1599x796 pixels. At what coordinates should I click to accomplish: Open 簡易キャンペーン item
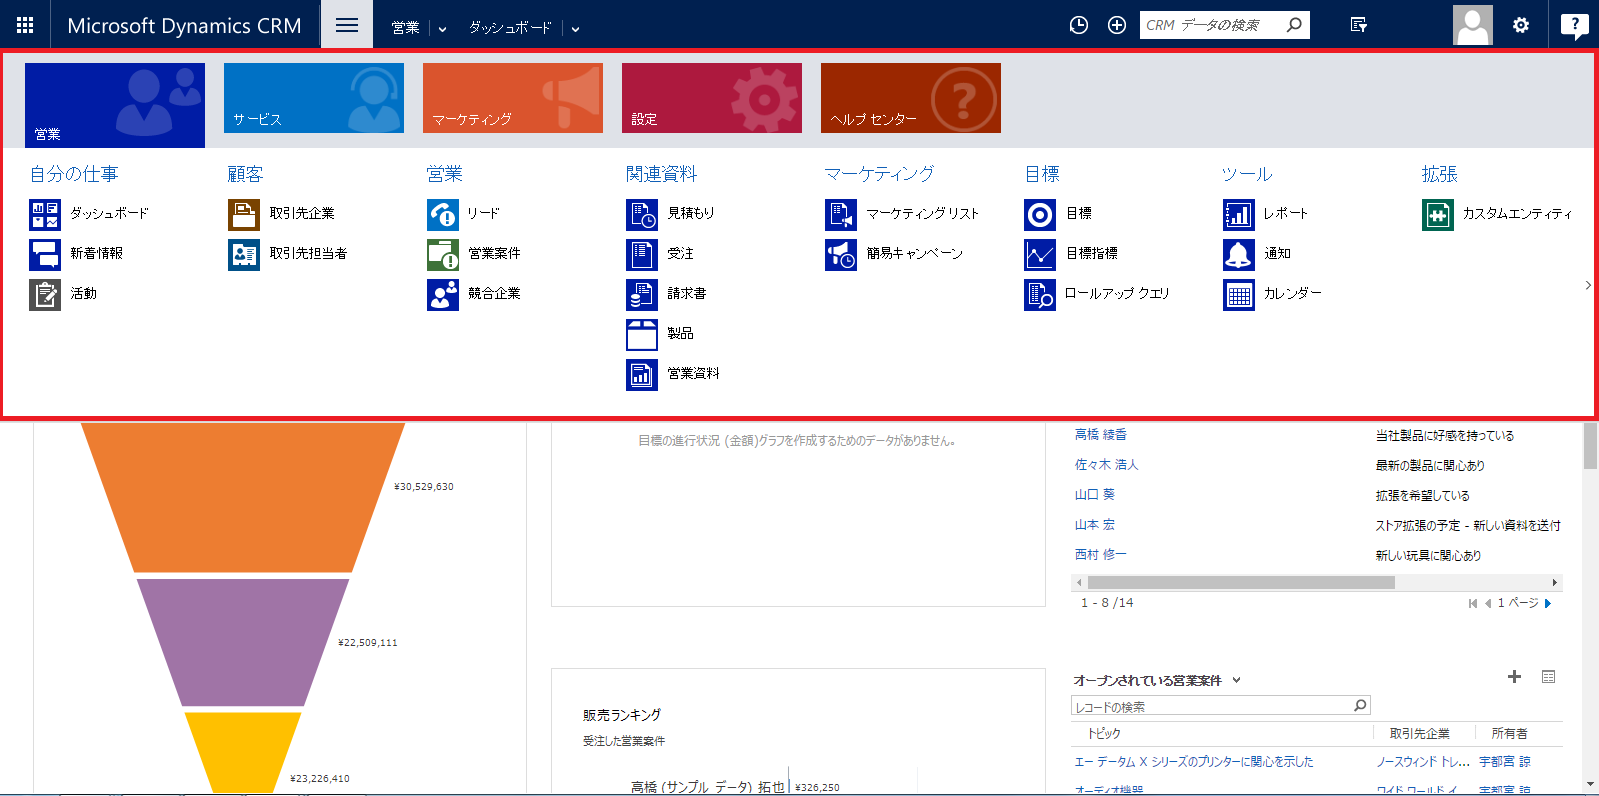895,254
